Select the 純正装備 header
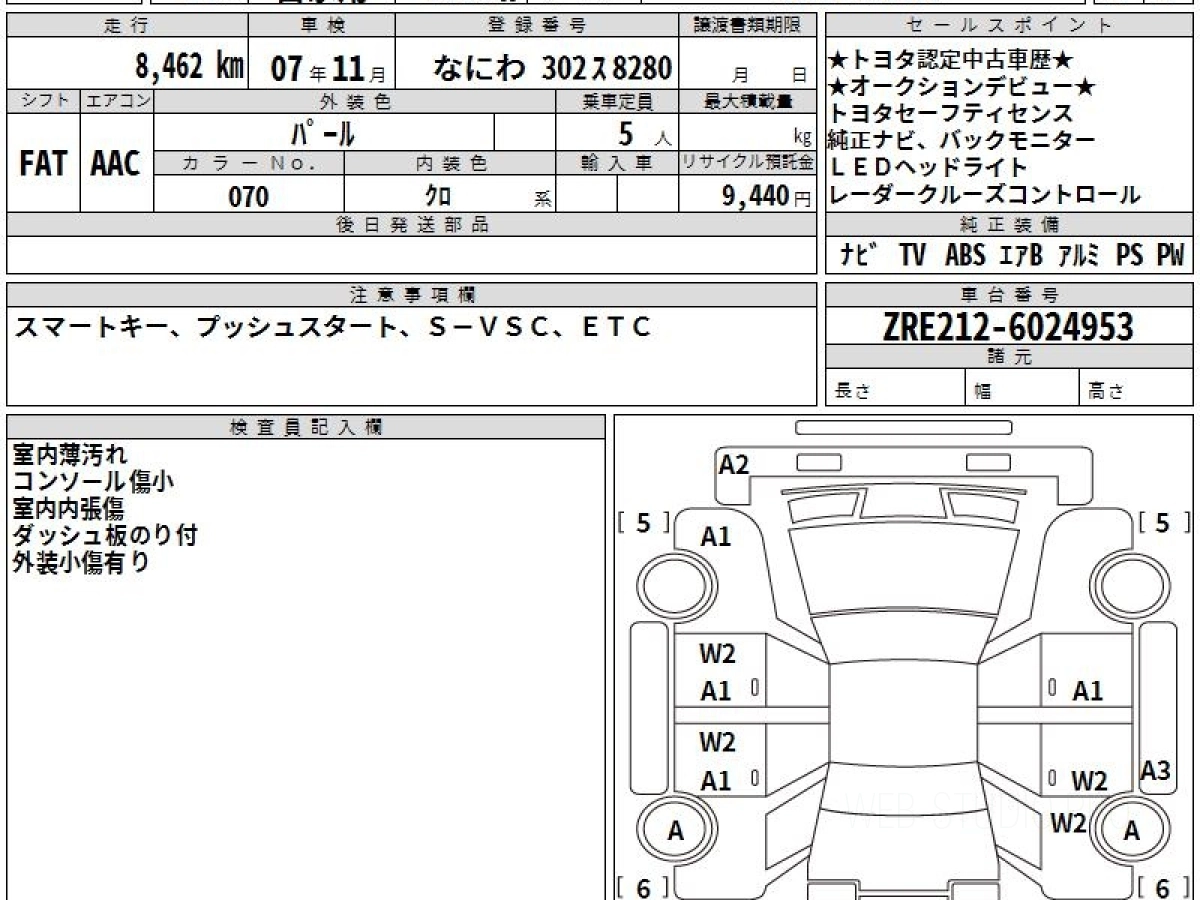Screen dimensions: 1200x900 pos(1008,225)
